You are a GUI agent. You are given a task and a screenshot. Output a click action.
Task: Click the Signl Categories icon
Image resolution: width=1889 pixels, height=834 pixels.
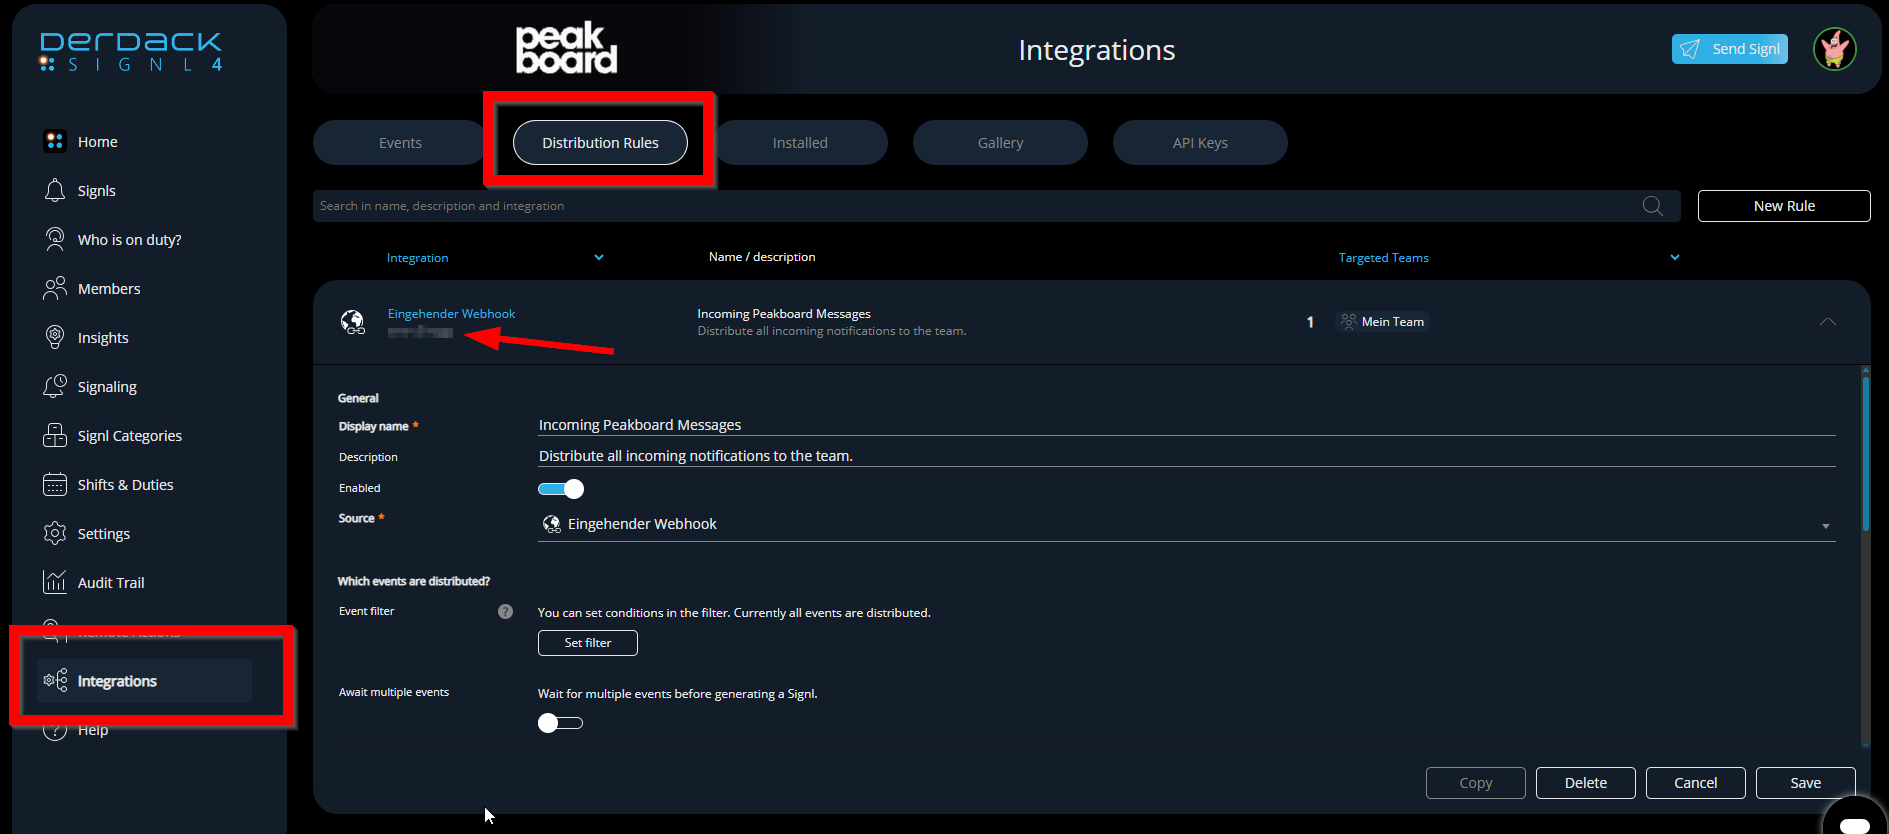click(x=55, y=435)
